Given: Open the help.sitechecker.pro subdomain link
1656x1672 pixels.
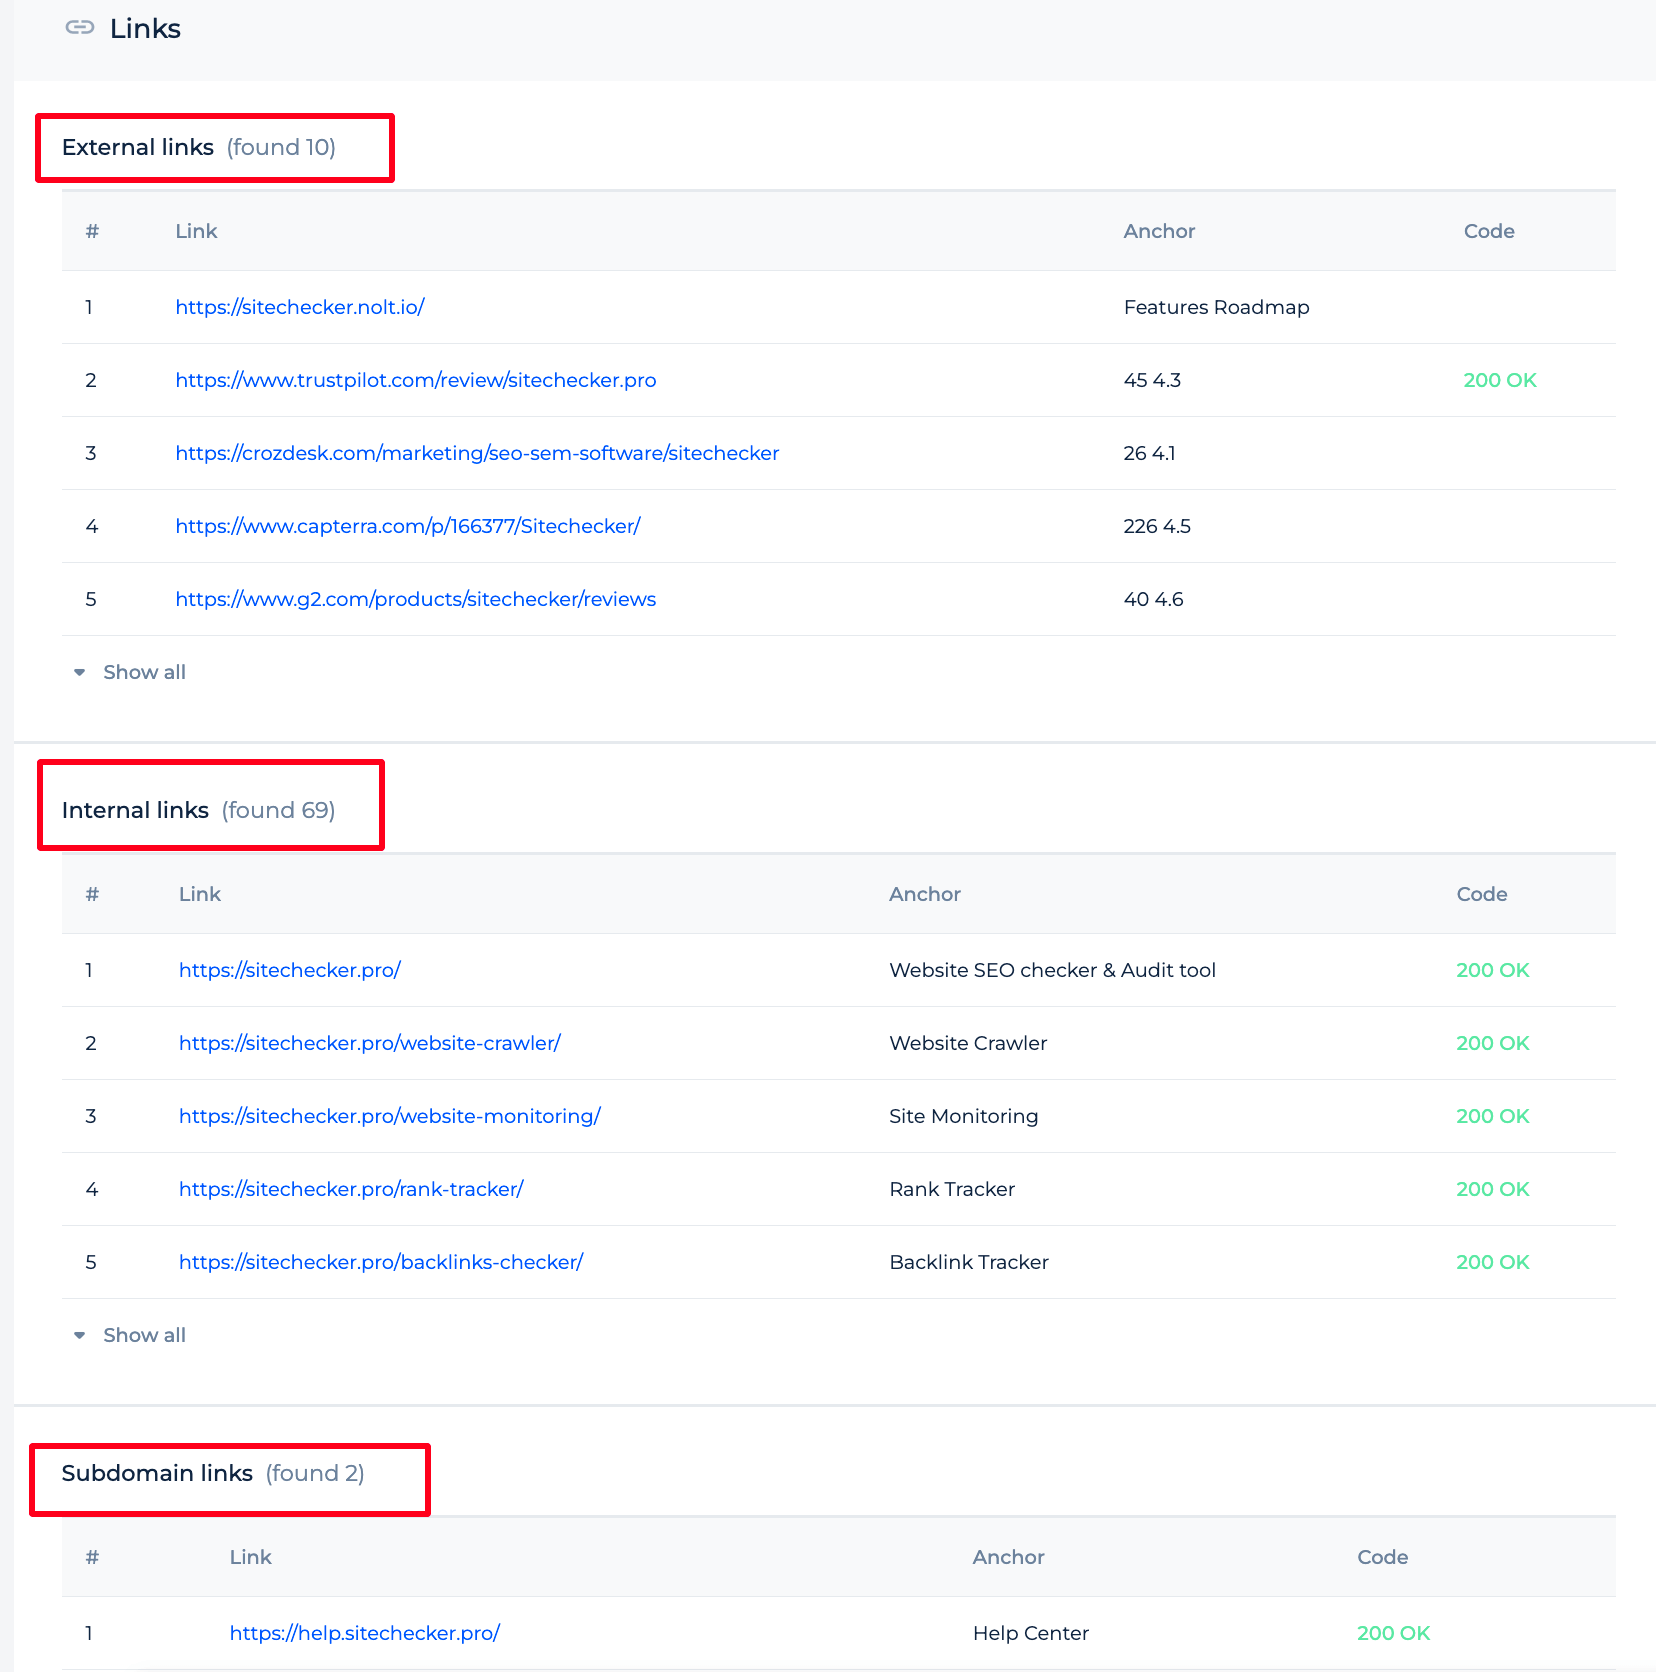Looking at the screenshot, I should pos(365,1633).
